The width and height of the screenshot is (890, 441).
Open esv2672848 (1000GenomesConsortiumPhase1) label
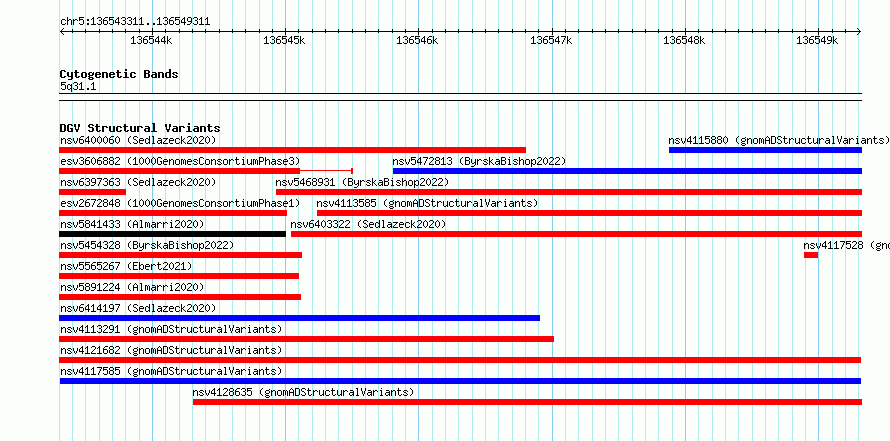click(x=180, y=203)
